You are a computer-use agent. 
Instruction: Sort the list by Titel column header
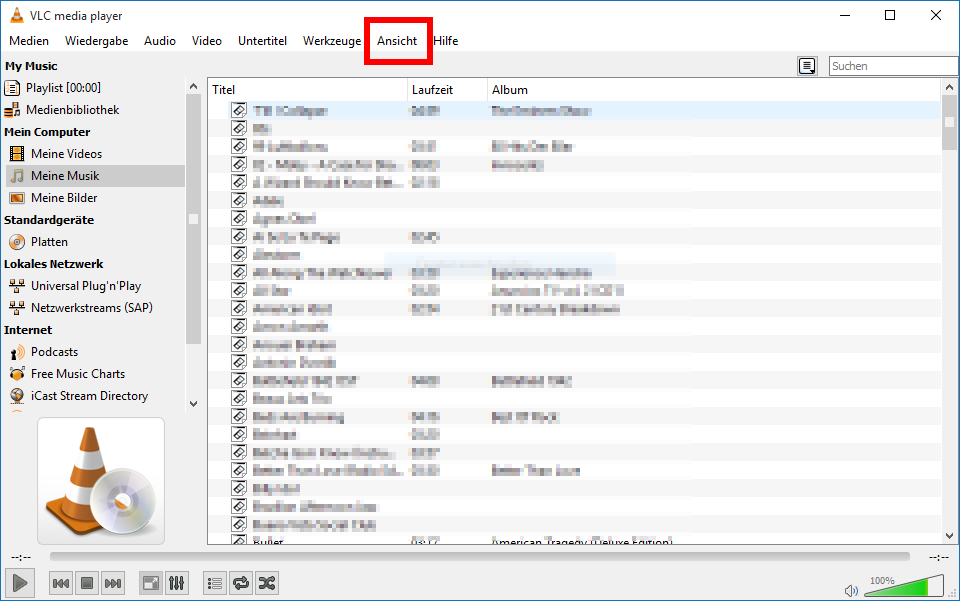pyautogui.click(x=224, y=90)
